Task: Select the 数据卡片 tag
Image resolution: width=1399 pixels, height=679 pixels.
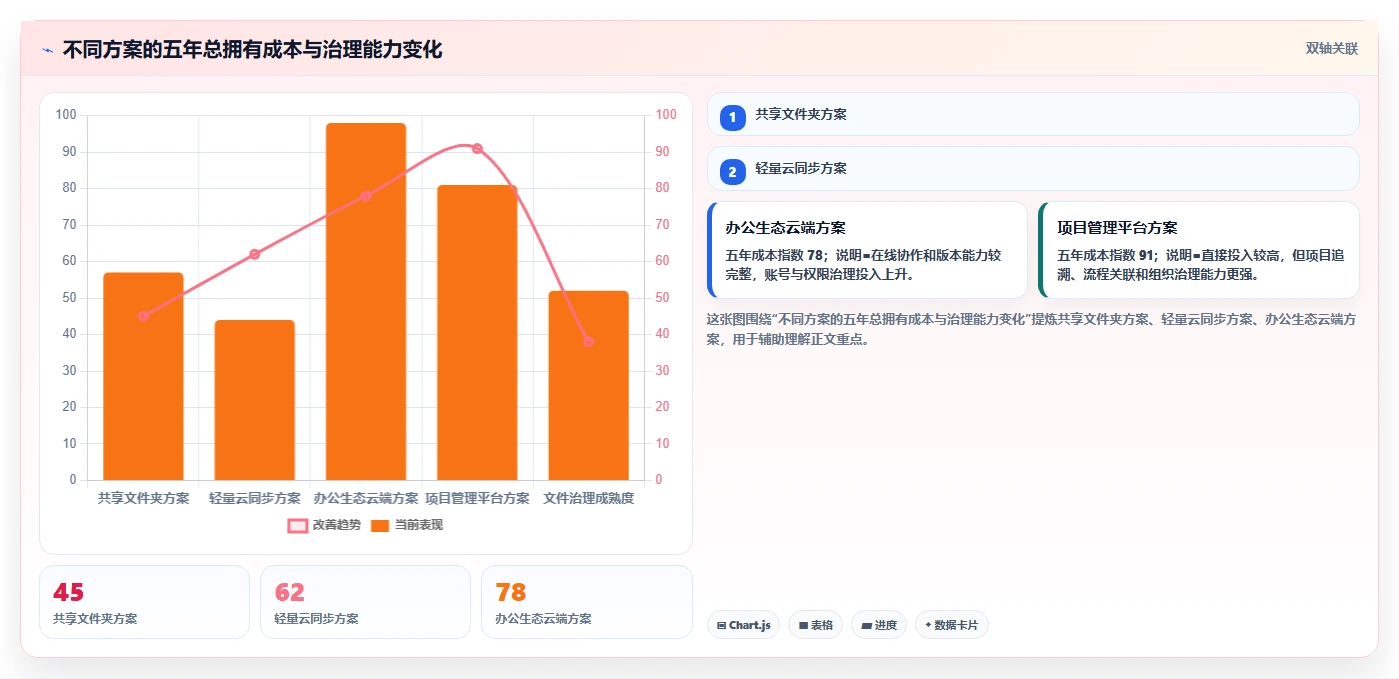Action: click(952, 625)
